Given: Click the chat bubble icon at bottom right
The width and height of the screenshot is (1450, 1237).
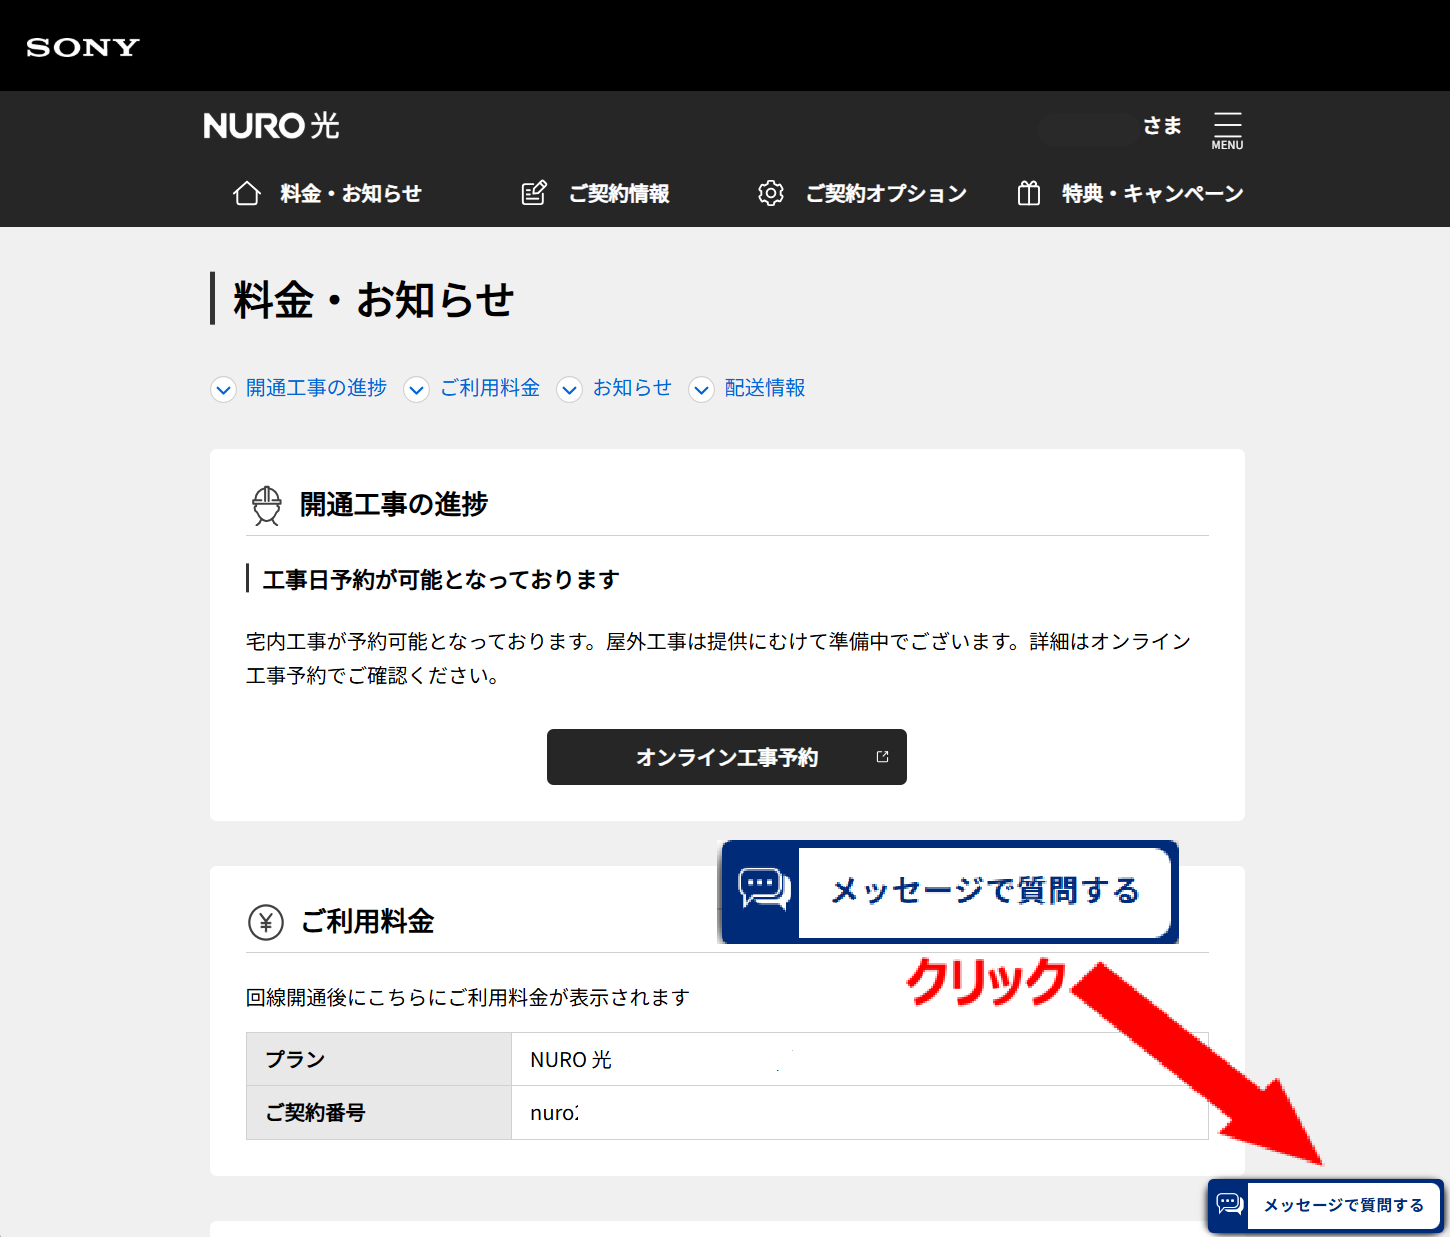Looking at the screenshot, I should coord(1229,1204).
